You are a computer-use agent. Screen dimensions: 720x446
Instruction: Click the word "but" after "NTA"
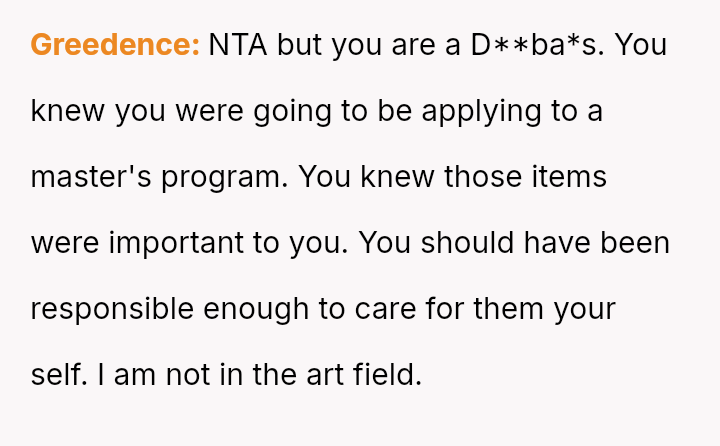pyautogui.click(x=299, y=45)
